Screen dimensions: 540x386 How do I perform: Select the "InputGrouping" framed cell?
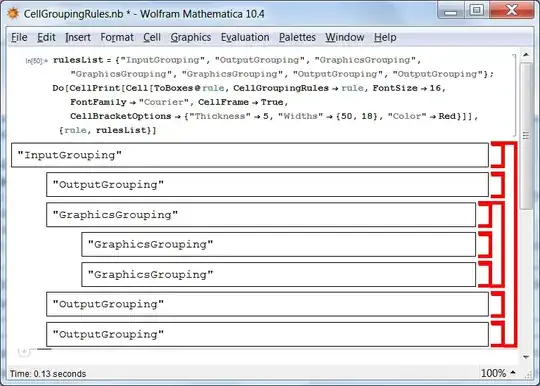250,155
